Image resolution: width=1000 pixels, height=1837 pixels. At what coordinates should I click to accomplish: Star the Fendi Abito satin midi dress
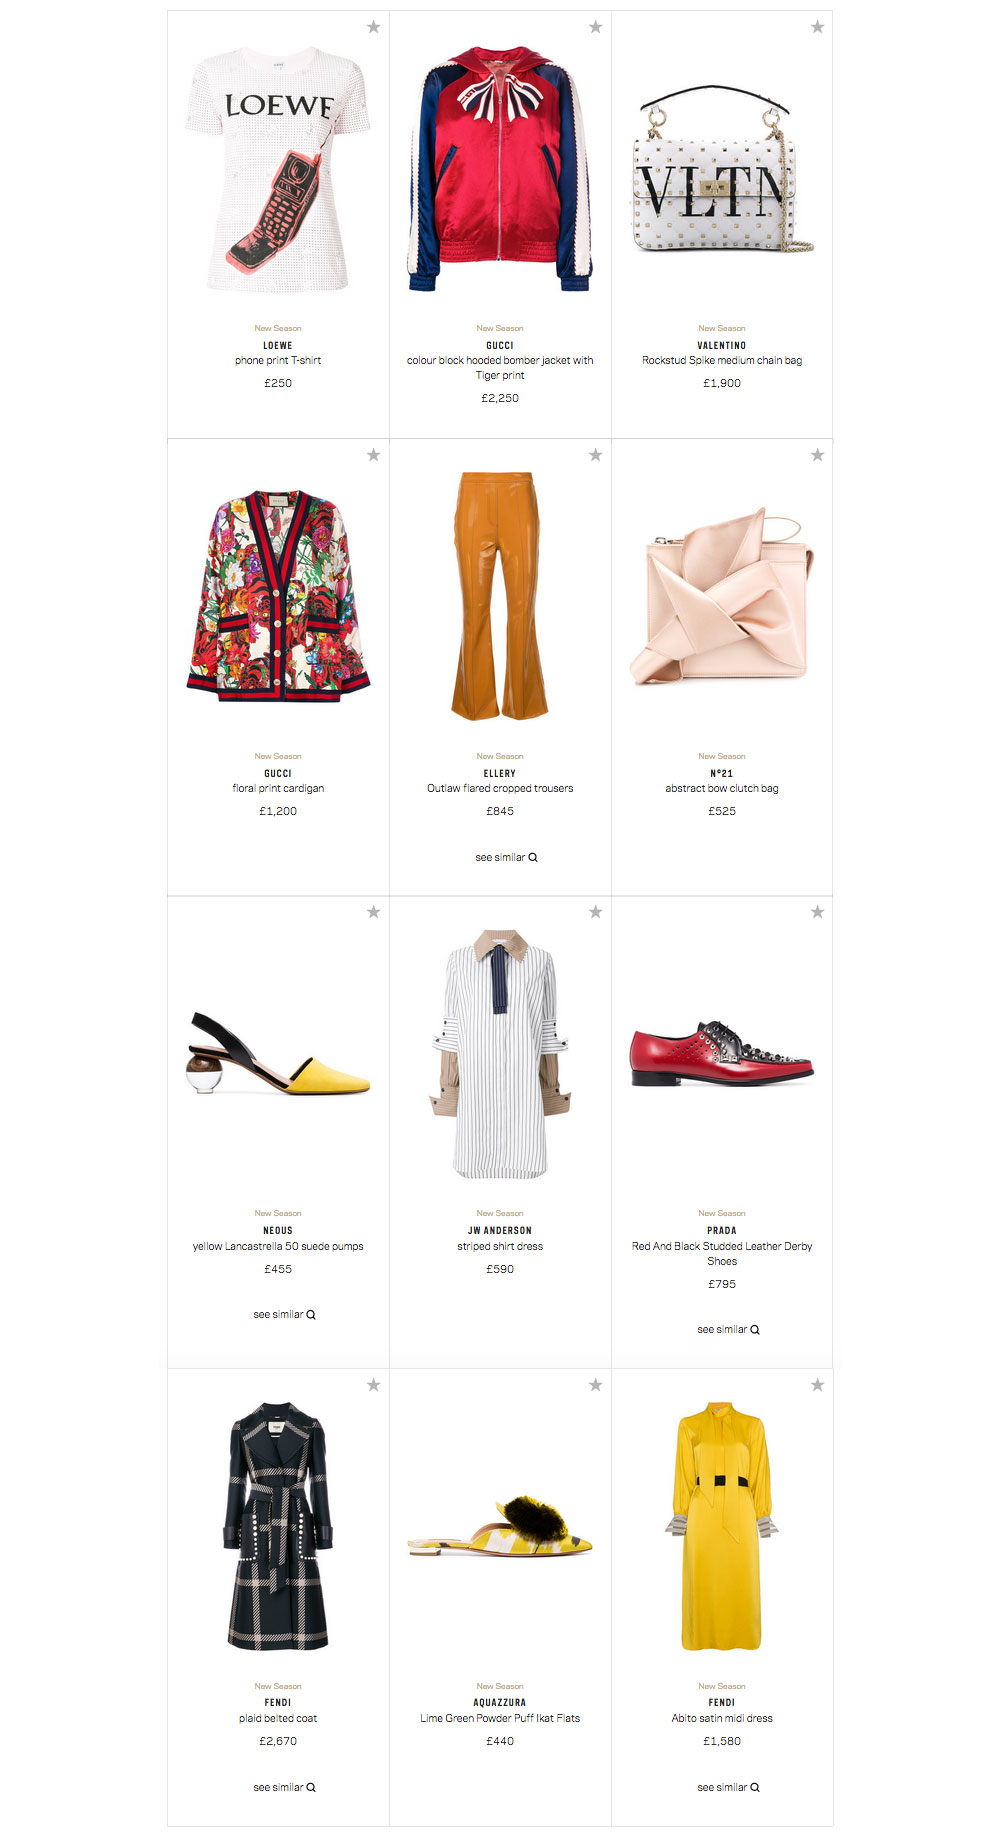pos(817,1385)
